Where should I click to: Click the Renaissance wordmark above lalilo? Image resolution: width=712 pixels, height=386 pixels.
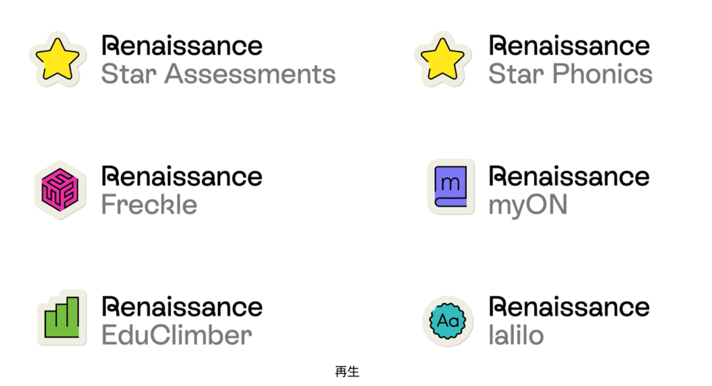569,307
